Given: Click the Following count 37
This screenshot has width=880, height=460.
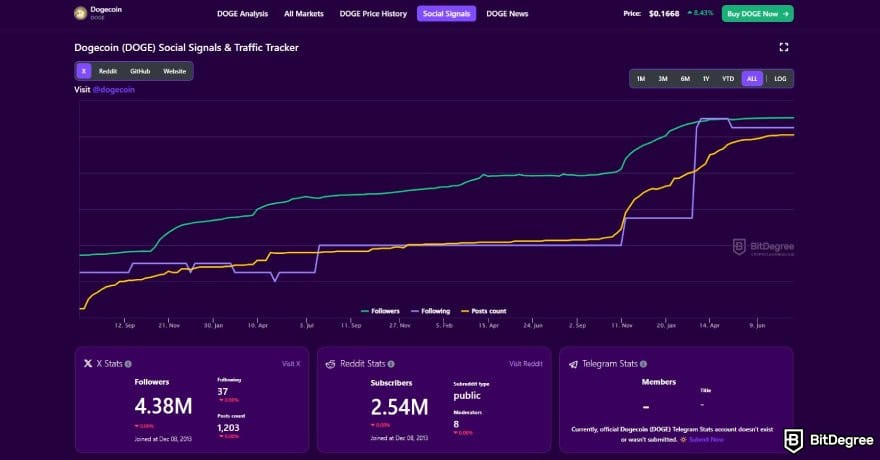Looking at the screenshot, I should pyautogui.click(x=223, y=392).
